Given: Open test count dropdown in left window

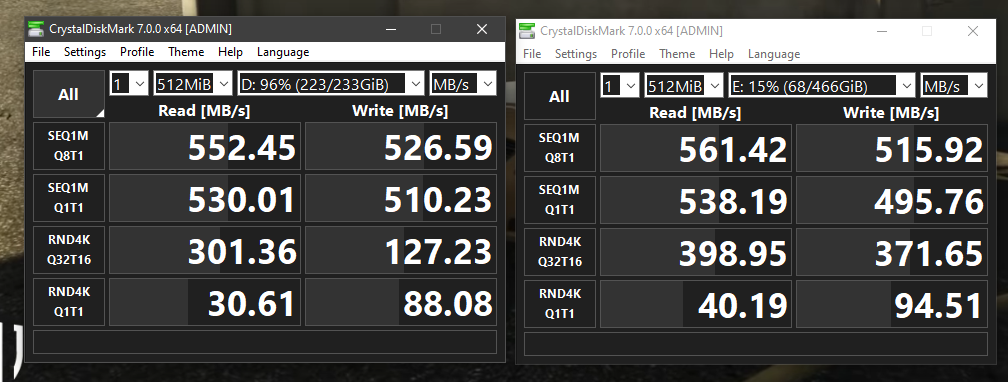Looking at the screenshot, I should tap(129, 84).
